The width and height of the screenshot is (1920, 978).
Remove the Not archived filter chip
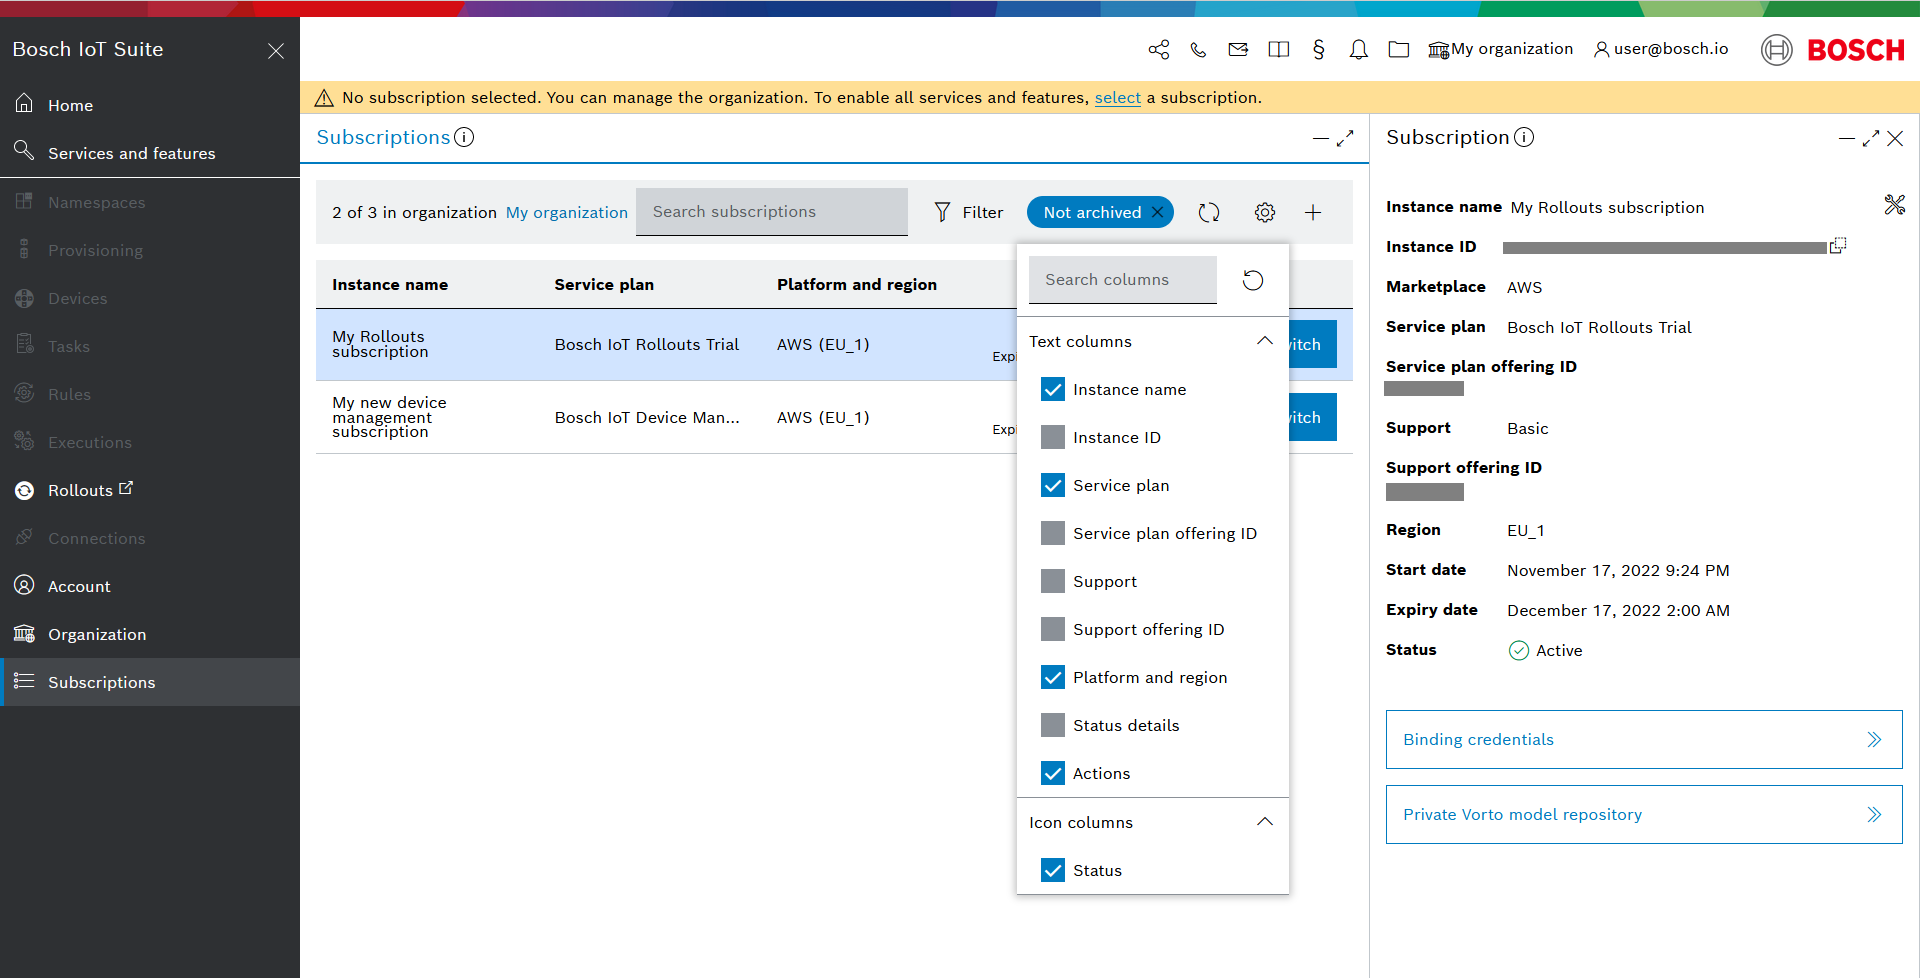(x=1158, y=212)
